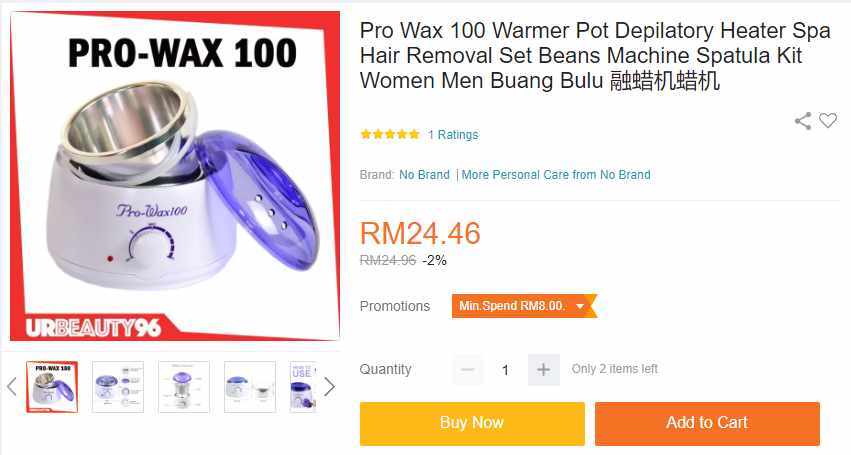The height and width of the screenshot is (455, 851).
Task: Click the Add to Cart button
Action: tap(707, 424)
